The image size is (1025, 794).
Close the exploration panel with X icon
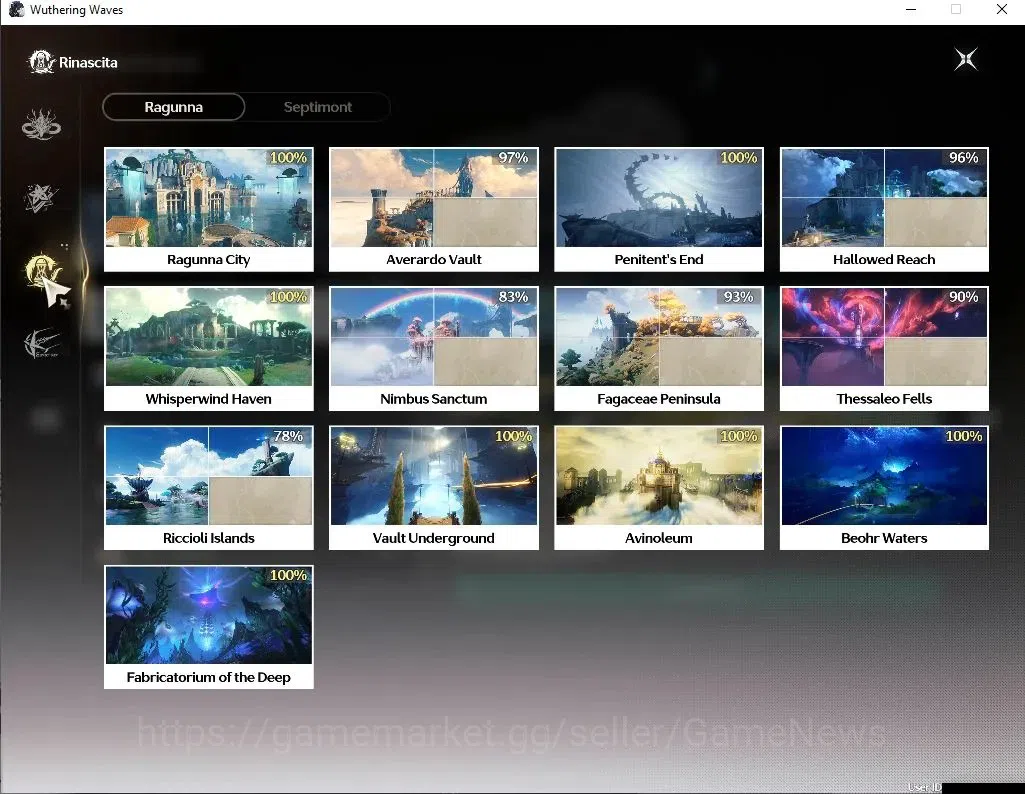point(966,59)
